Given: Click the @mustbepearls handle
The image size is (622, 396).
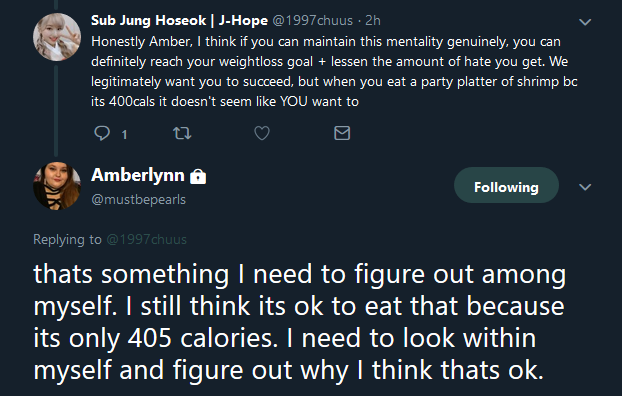Looking at the screenshot, I should tap(138, 199).
